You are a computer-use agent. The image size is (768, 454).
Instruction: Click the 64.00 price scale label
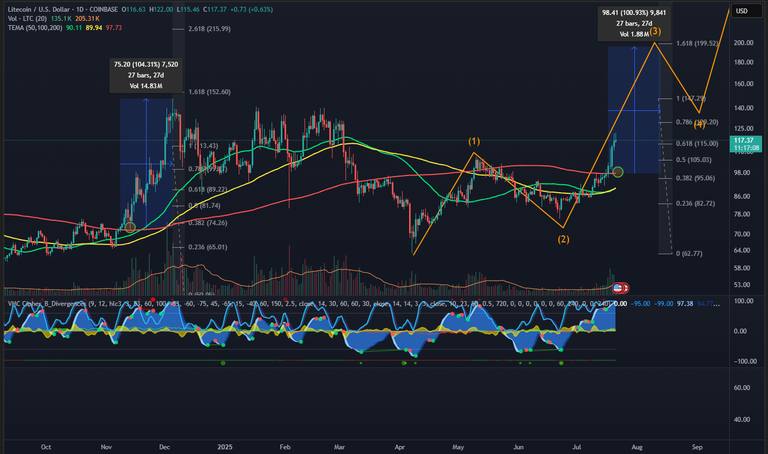742,250
